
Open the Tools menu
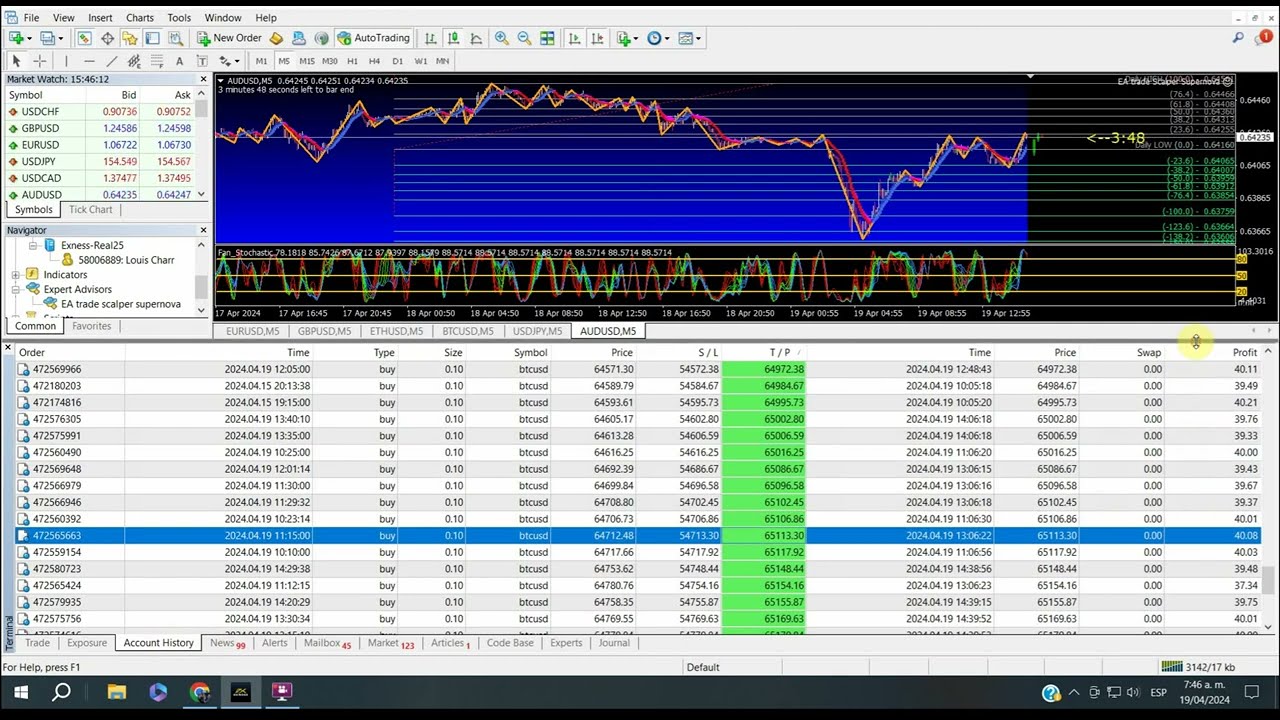point(179,18)
